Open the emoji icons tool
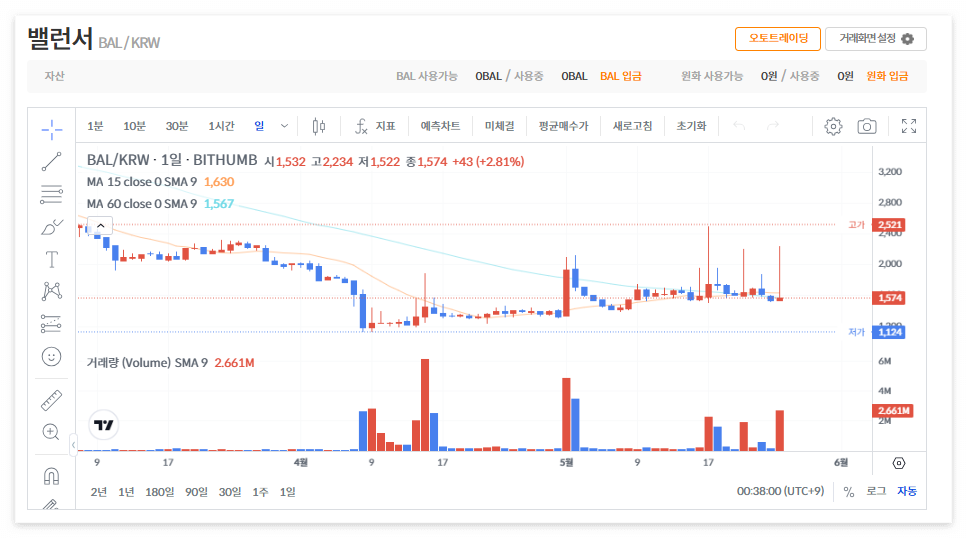Screen dimensions: 967x538 coord(52,357)
